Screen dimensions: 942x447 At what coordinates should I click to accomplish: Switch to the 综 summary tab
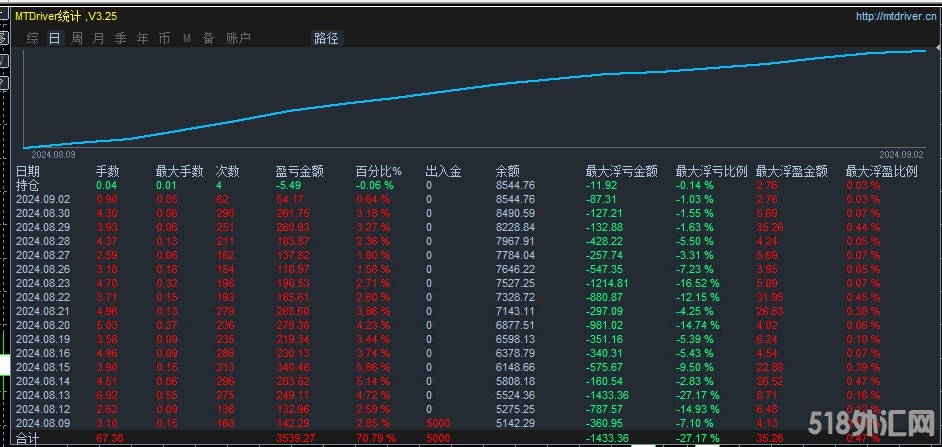pos(32,38)
